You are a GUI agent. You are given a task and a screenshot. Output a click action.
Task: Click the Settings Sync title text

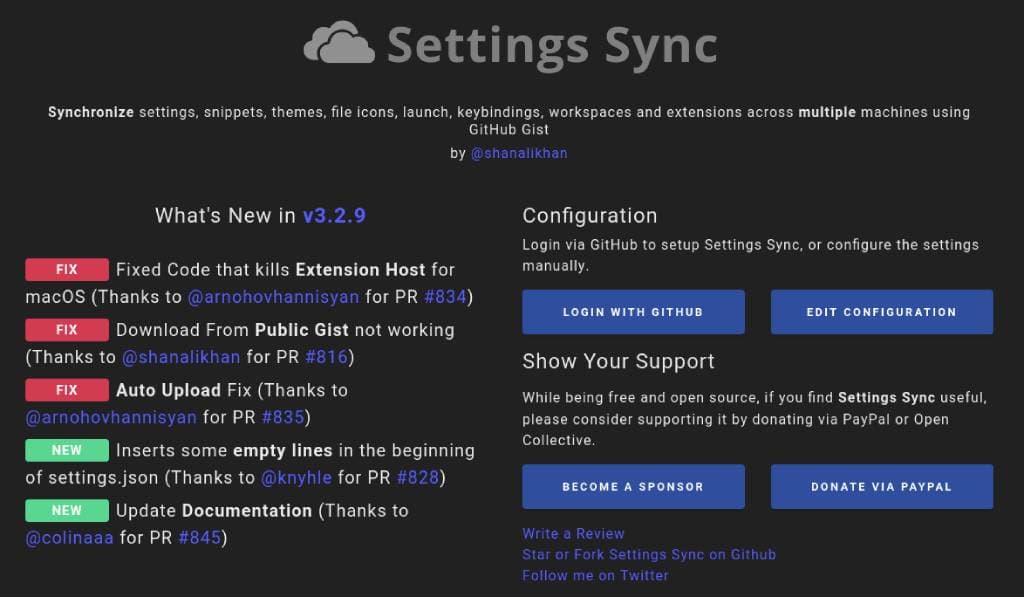552,46
